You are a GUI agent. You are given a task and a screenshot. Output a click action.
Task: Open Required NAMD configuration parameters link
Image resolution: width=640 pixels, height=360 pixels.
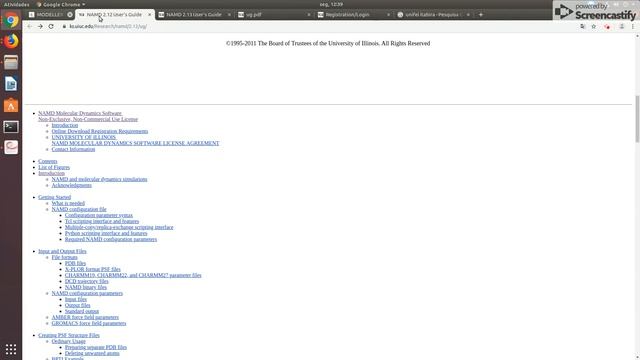pyautogui.click(x=111, y=239)
